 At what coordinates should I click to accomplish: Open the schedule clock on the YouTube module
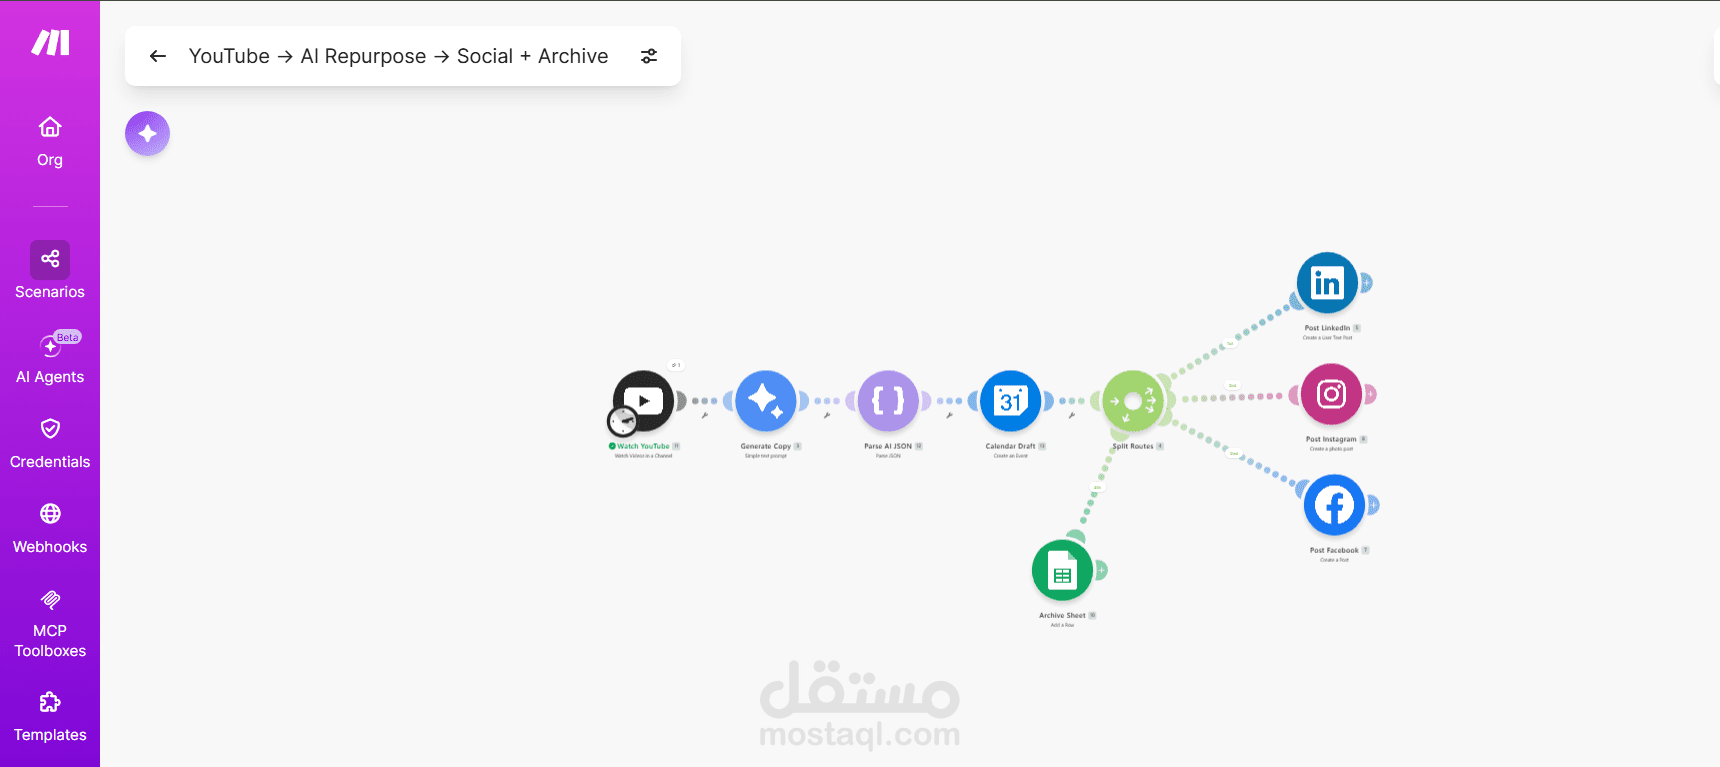click(x=623, y=421)
